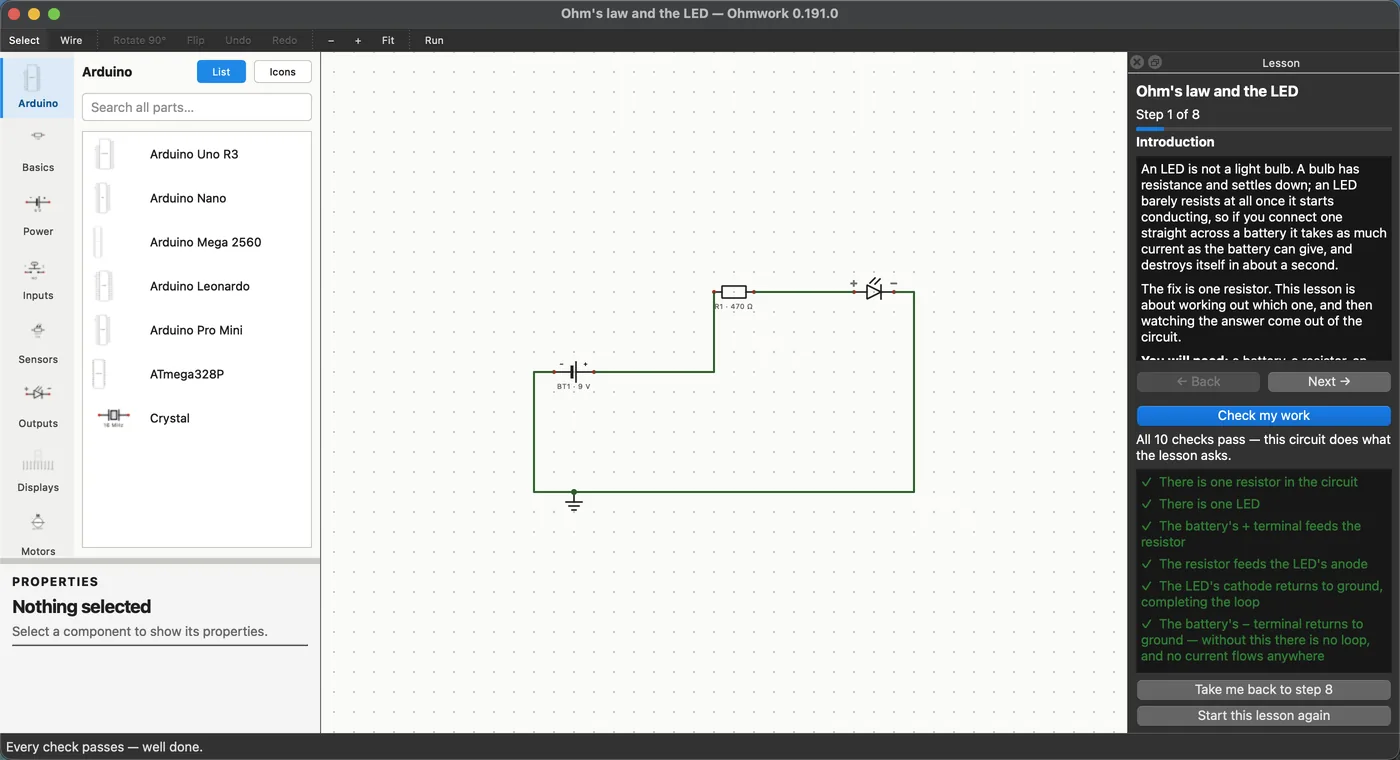Zoom in with the plus button

pos(358,40)
